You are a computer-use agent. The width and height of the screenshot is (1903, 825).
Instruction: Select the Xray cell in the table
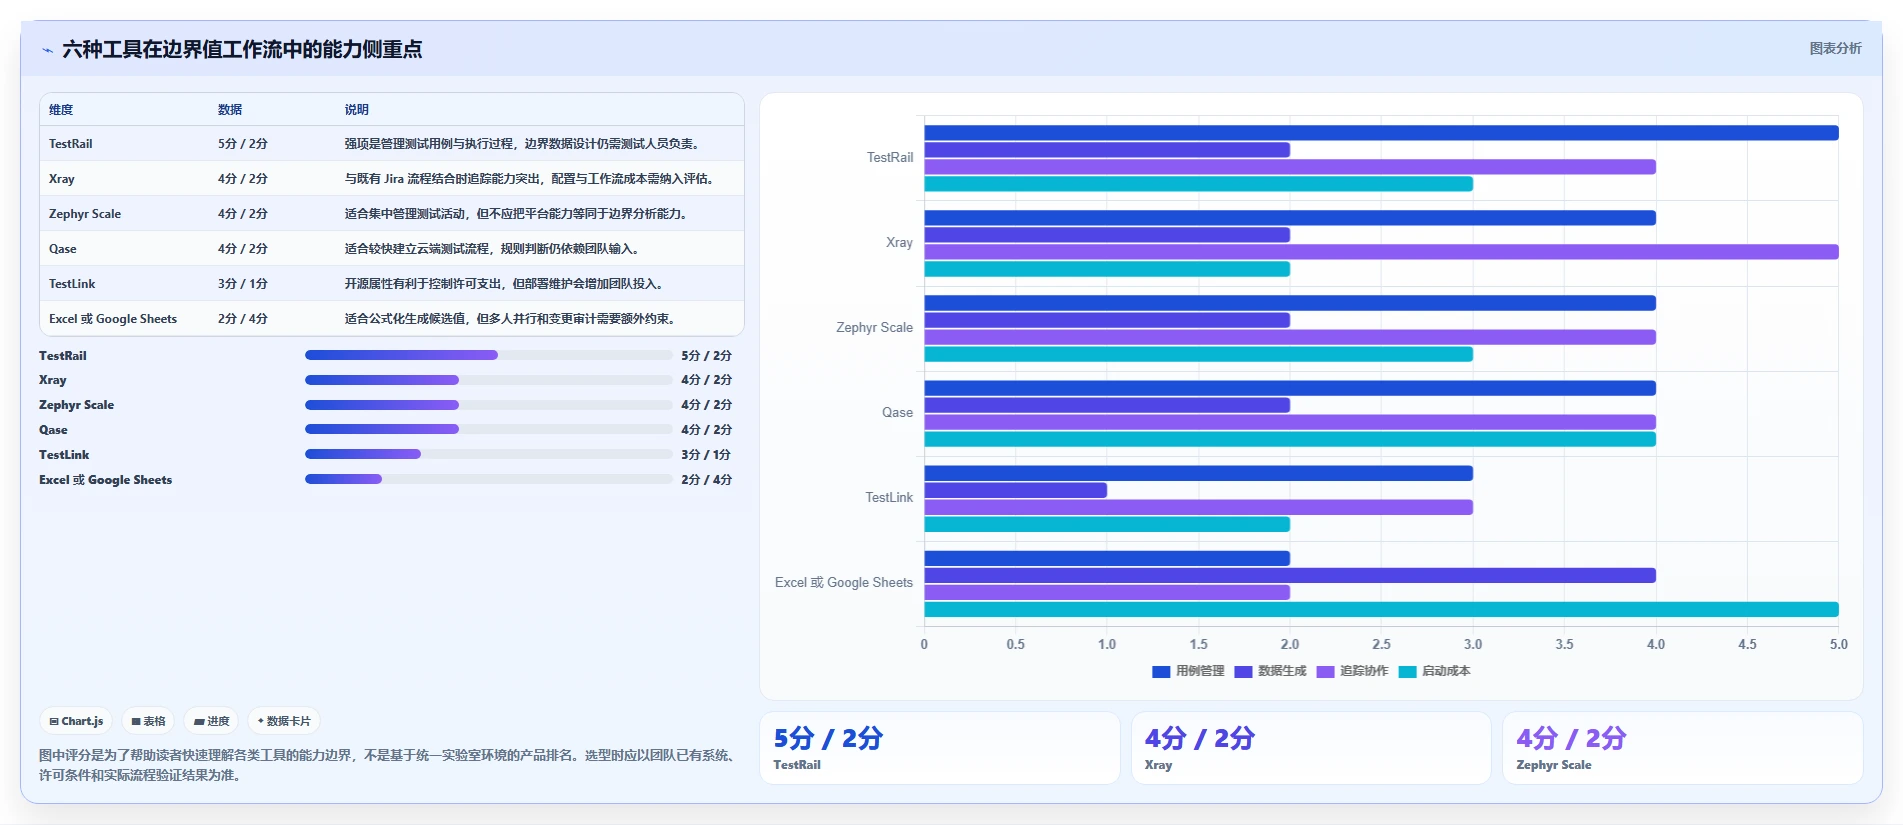click(62, 179)
